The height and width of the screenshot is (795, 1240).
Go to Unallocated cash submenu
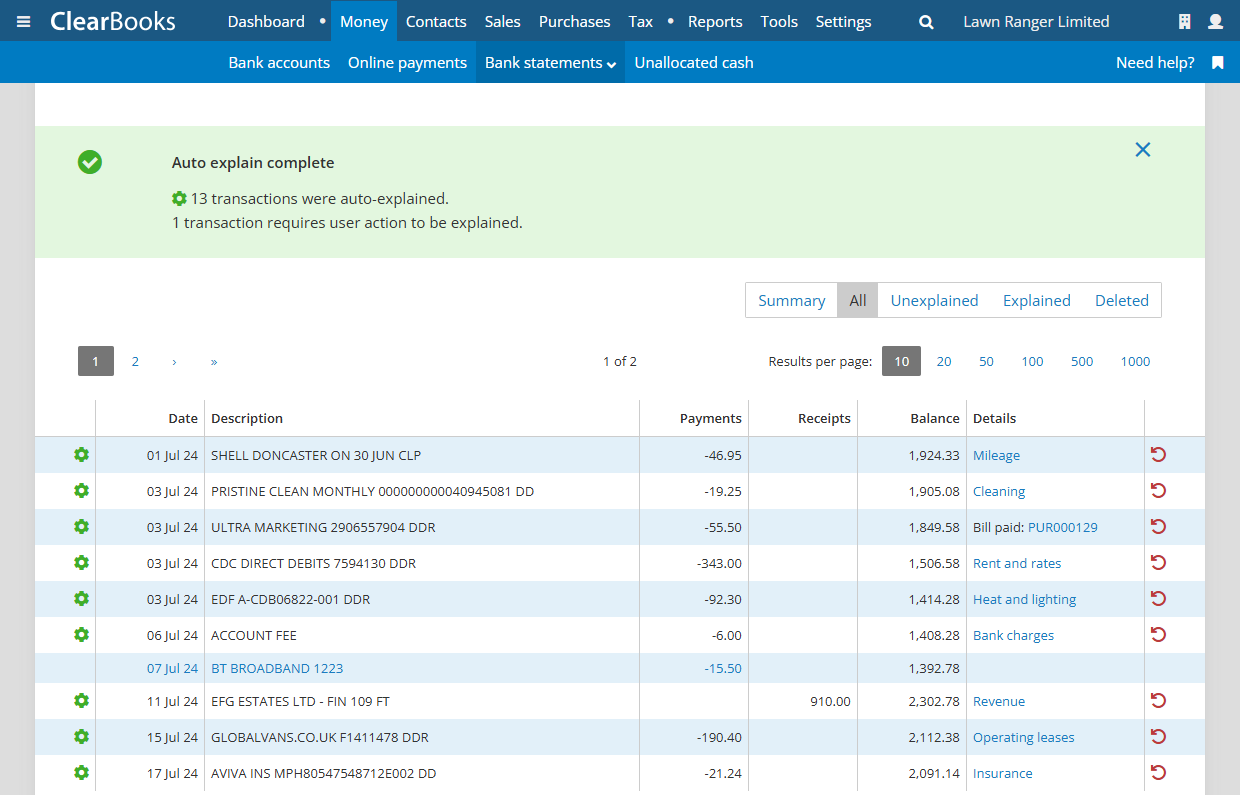[x=694, y=63]
